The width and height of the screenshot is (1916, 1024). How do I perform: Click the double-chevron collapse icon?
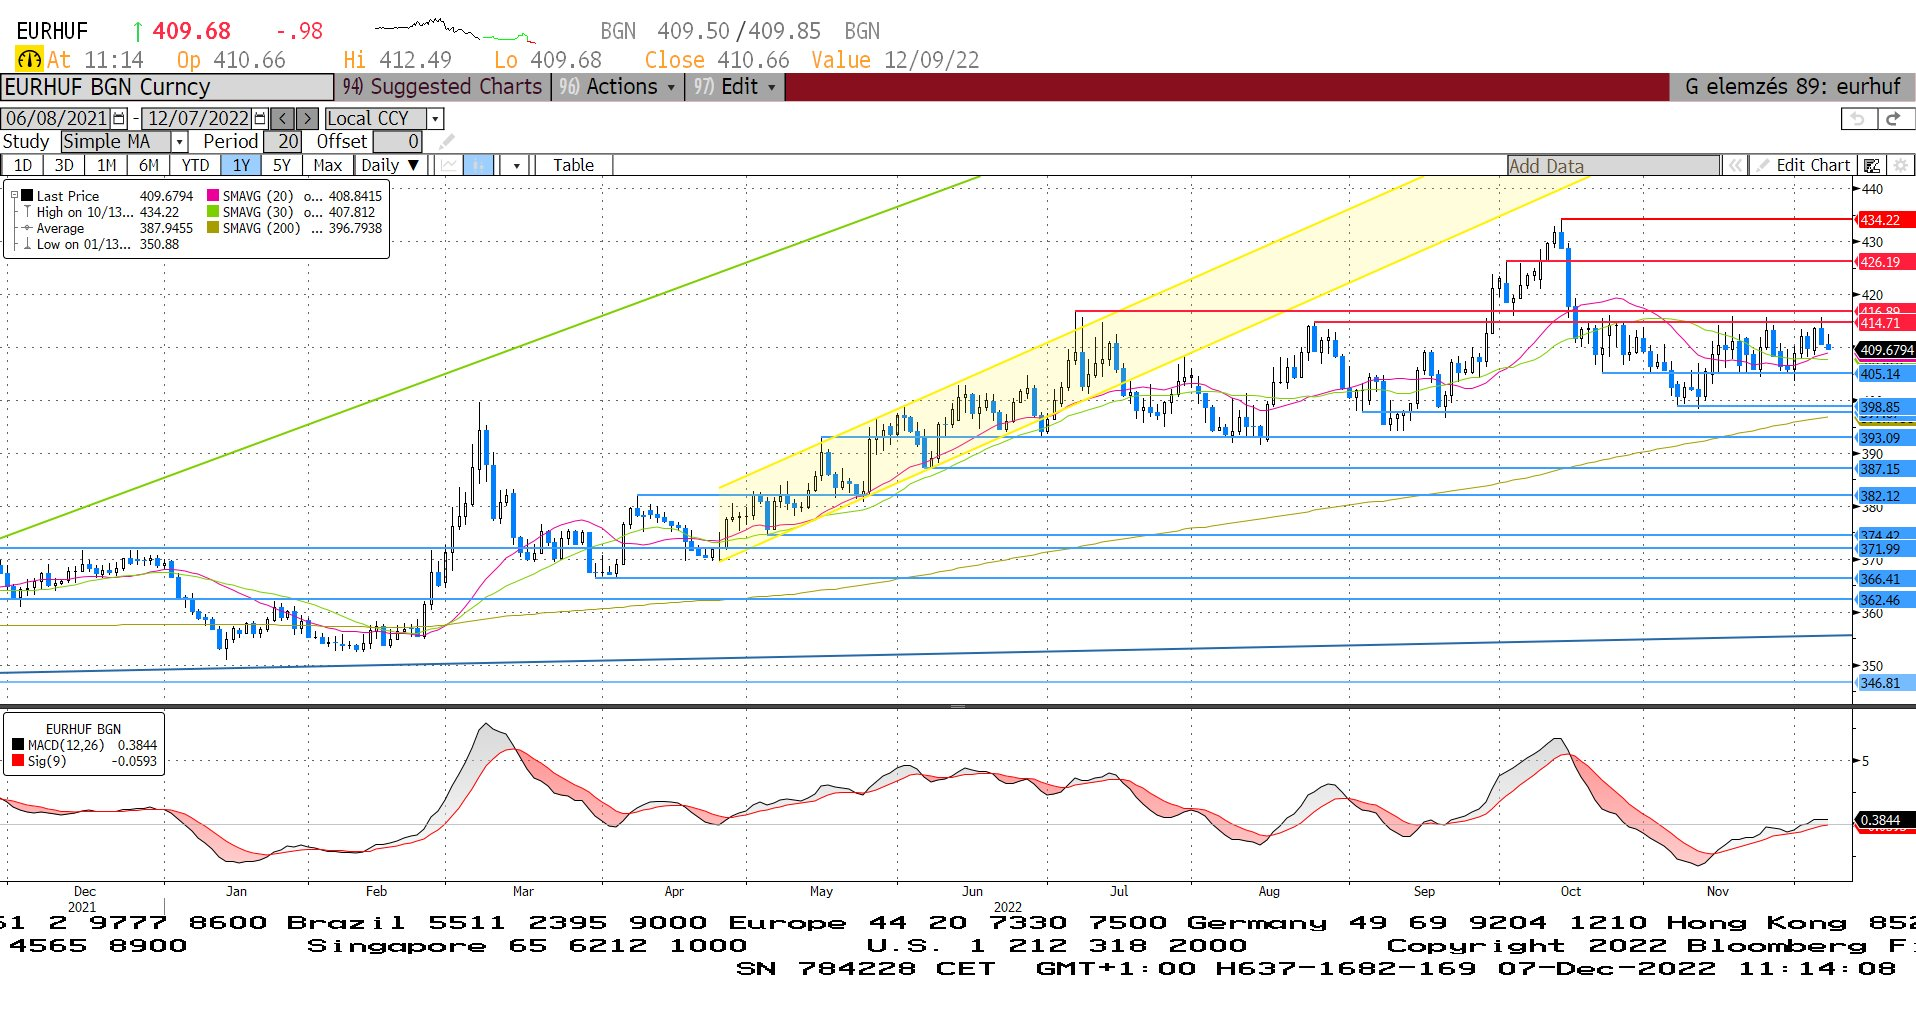pos(1735,166)
